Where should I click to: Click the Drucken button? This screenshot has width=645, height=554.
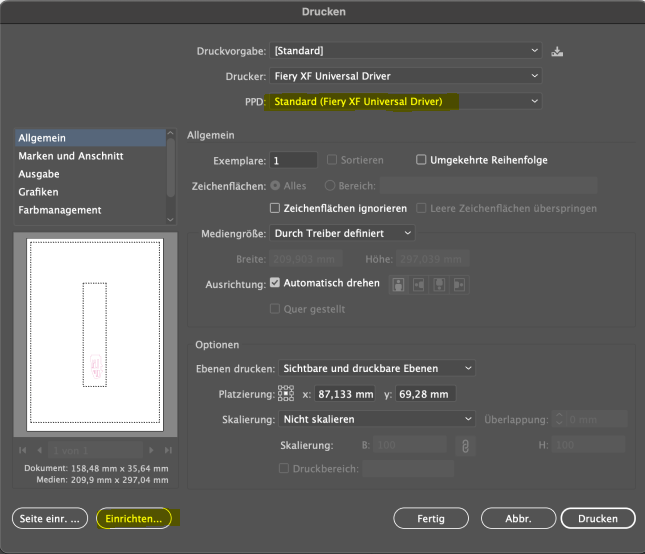pos(598,518)
